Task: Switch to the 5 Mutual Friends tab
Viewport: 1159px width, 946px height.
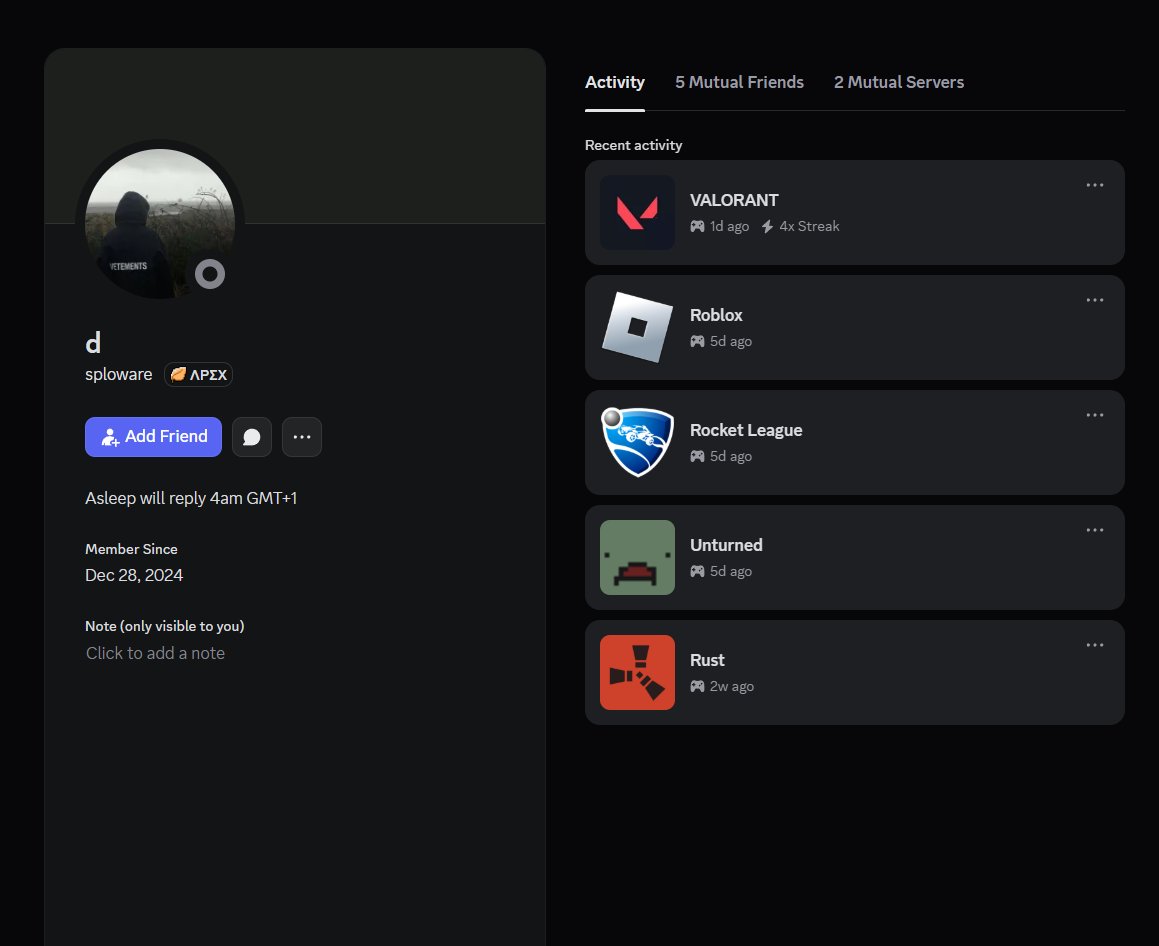Action: pyautogui.click(x=739, y=82)
